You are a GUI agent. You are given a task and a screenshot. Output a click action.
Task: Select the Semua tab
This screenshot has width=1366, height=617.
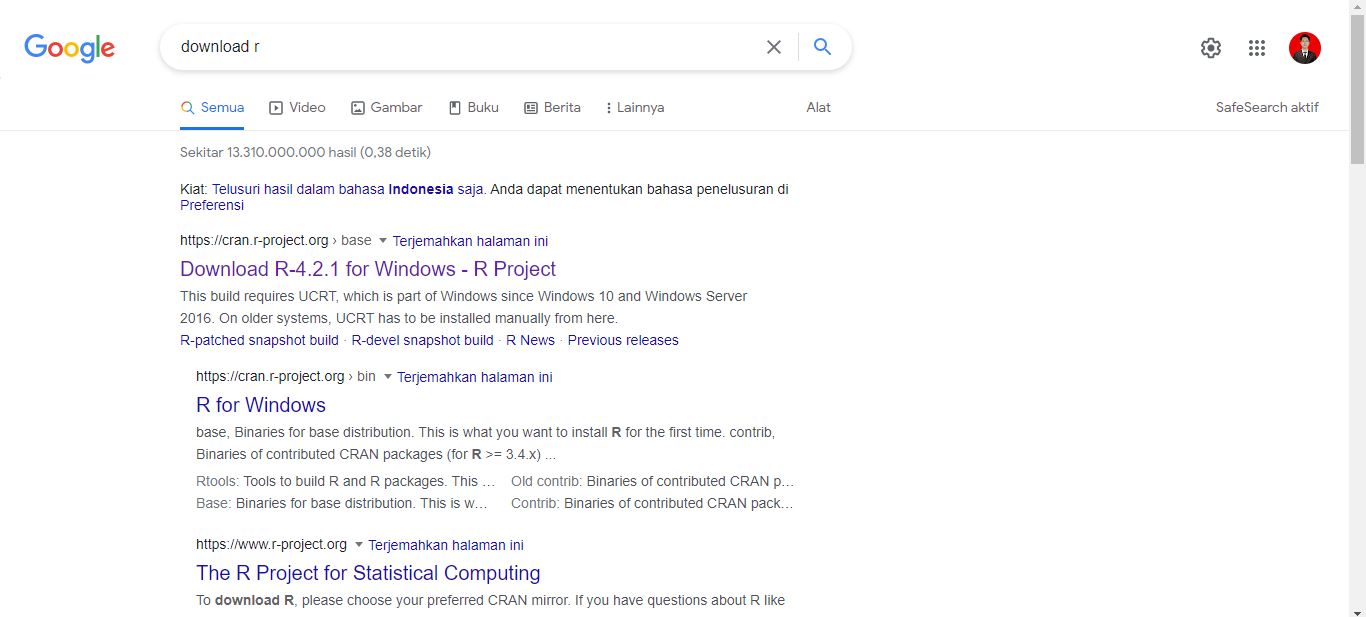(212, 108)
